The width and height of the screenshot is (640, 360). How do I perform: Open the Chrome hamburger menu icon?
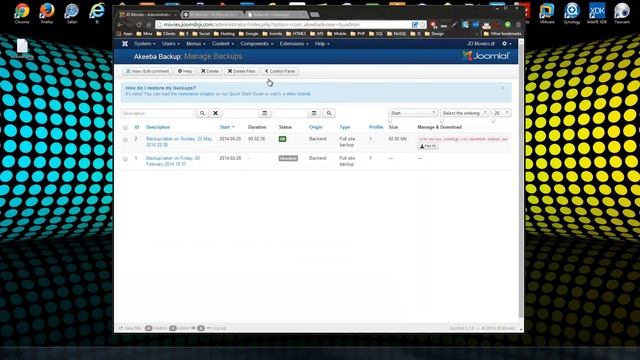[x=518, y=25]
